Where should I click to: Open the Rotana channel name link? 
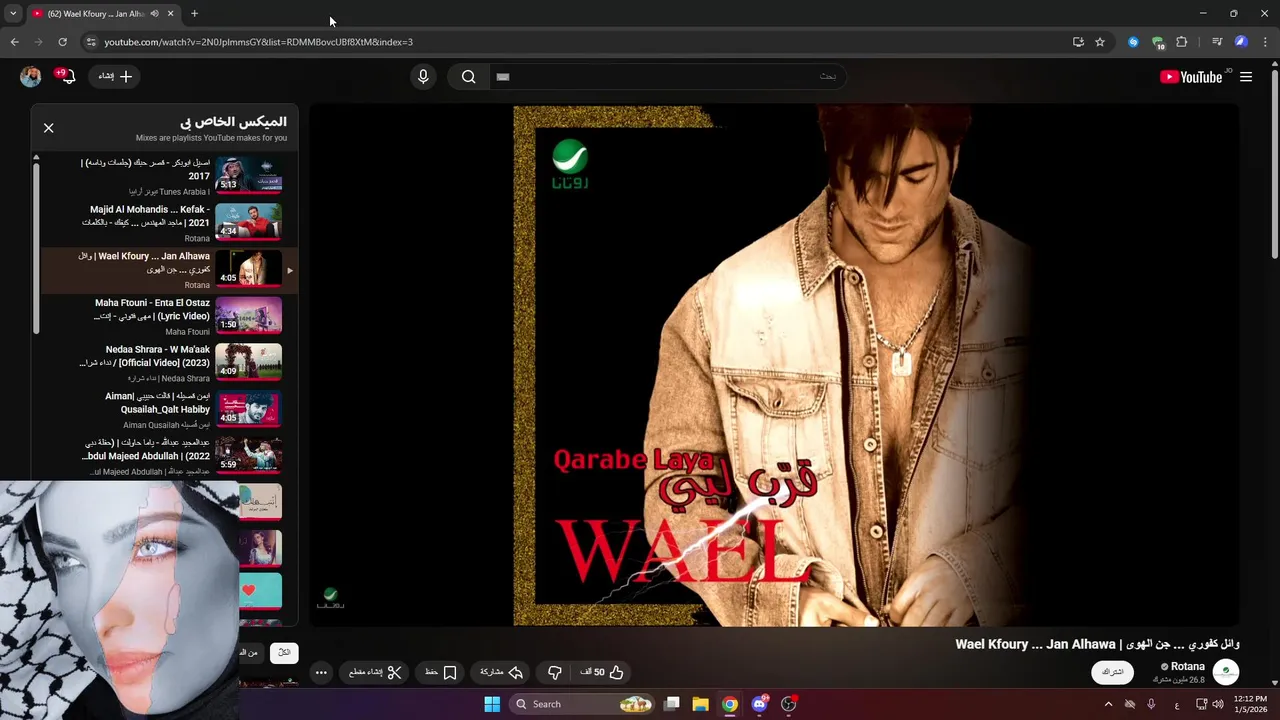coord(1187,666)
